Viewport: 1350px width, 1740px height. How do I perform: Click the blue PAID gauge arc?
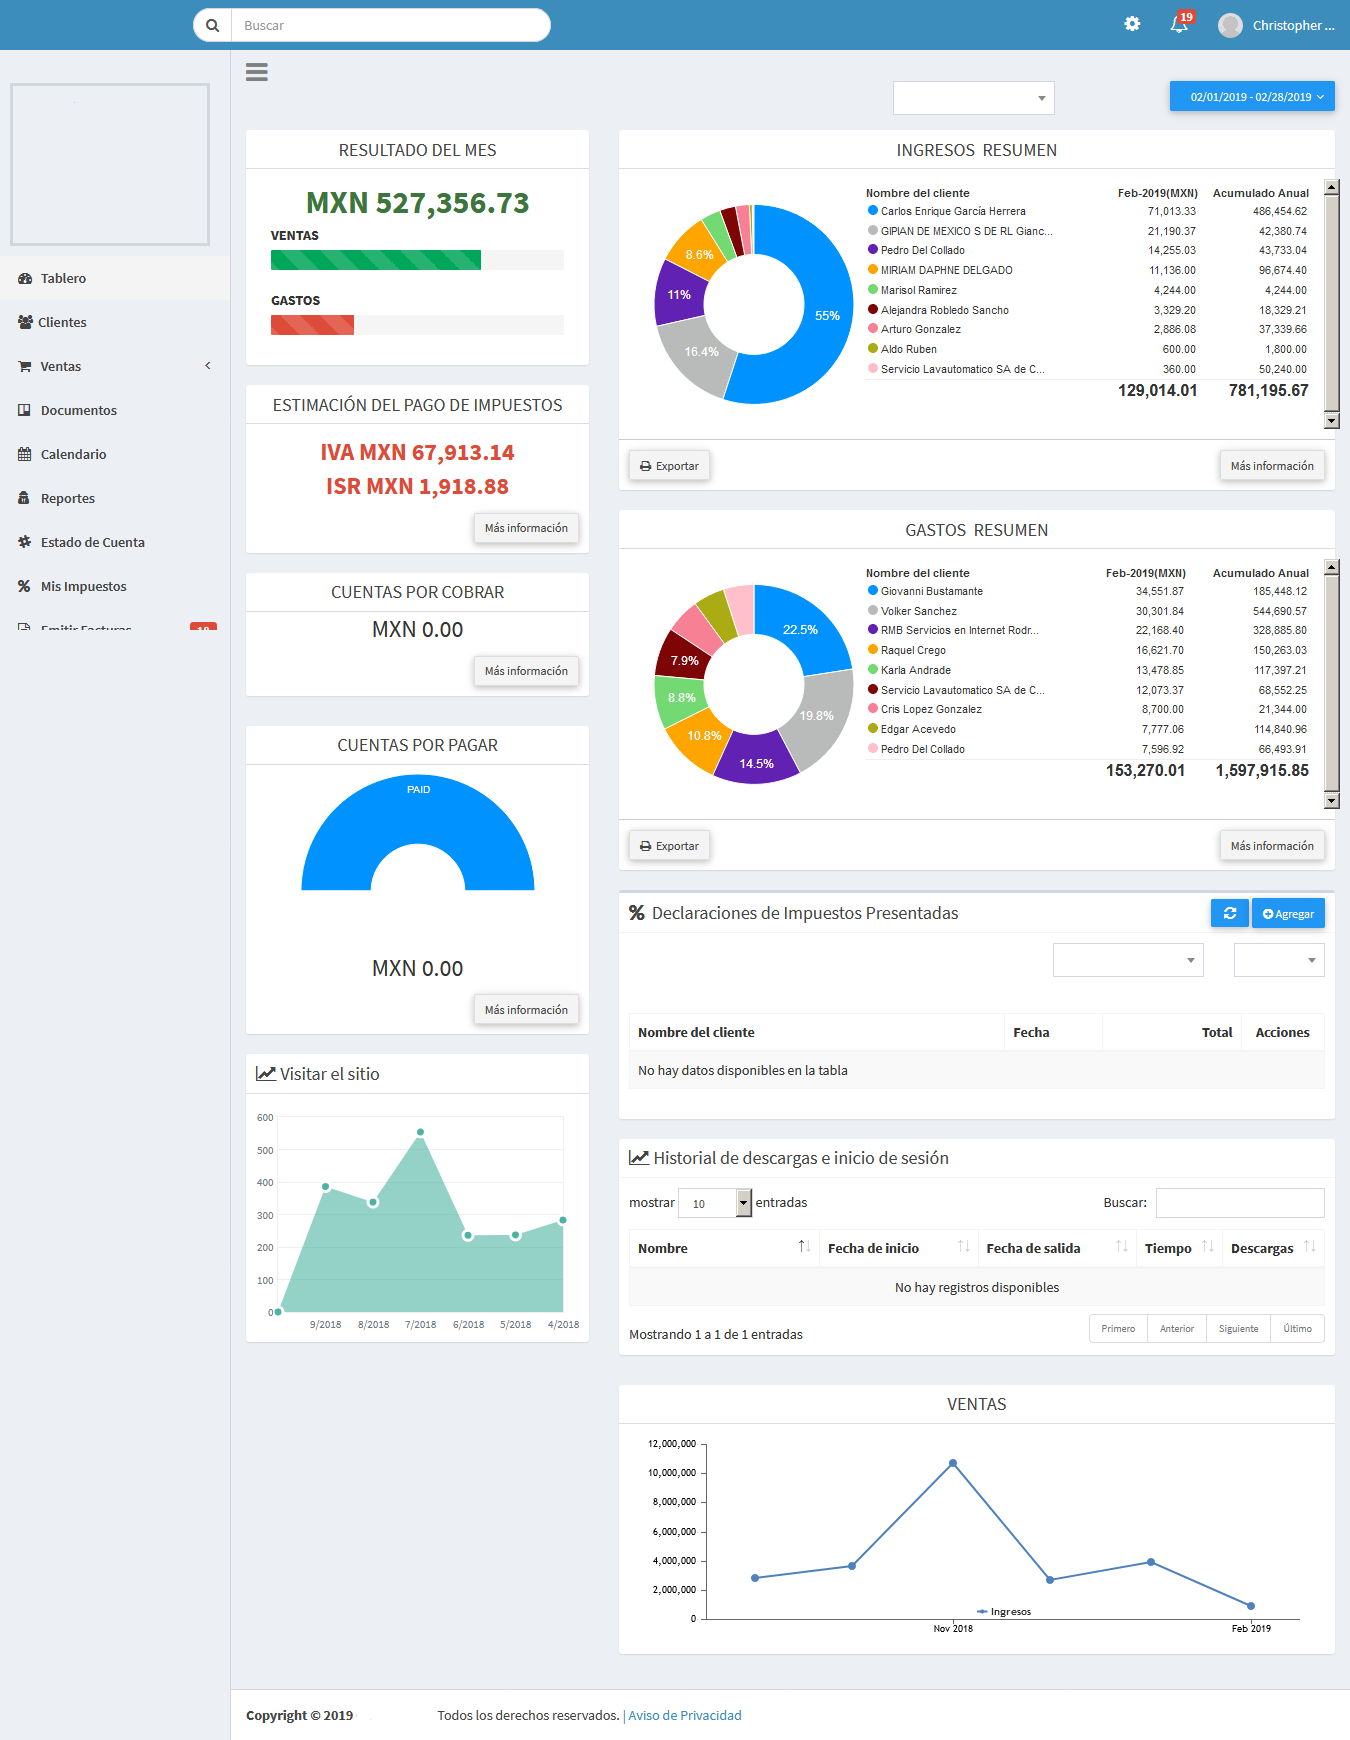point(418,810)
